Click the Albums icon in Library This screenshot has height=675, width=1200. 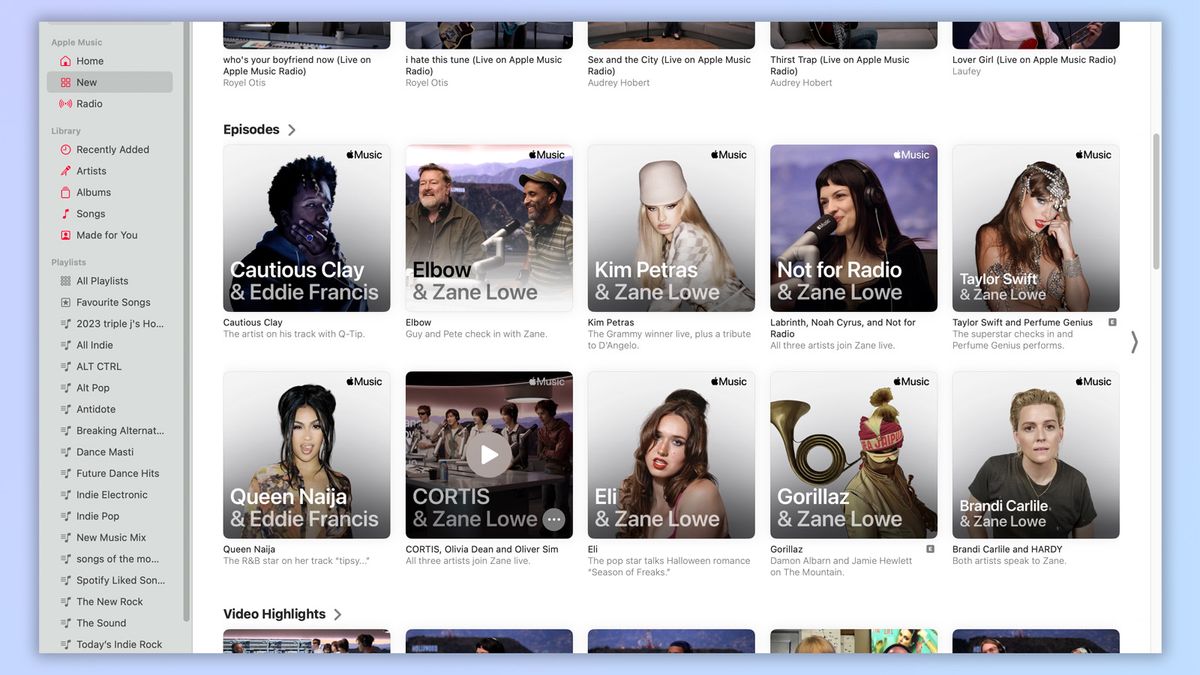pyautogui.click(x=65, y=192)
